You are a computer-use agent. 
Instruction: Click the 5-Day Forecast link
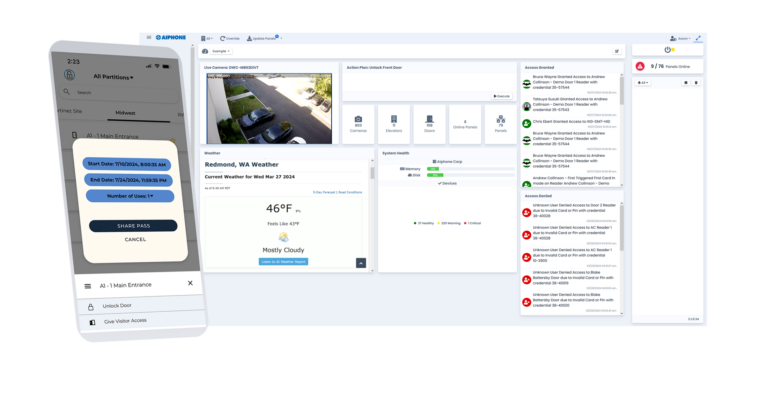[324, 192]
